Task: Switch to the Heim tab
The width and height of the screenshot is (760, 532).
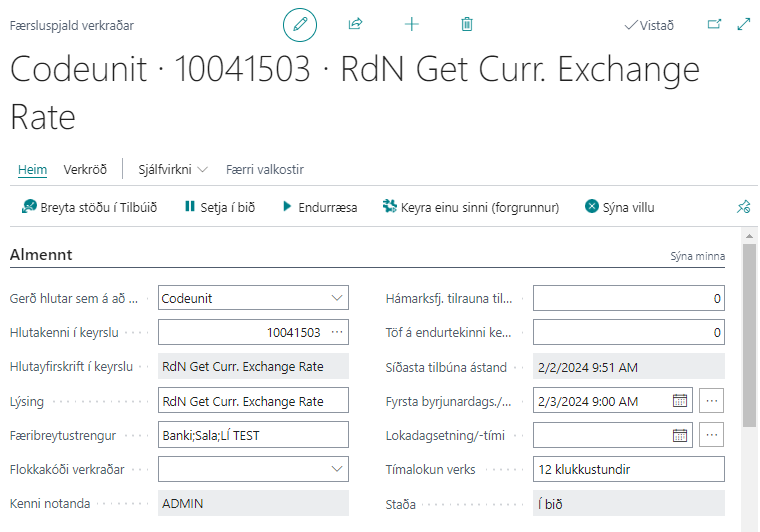Action: (x=32, y=169)
